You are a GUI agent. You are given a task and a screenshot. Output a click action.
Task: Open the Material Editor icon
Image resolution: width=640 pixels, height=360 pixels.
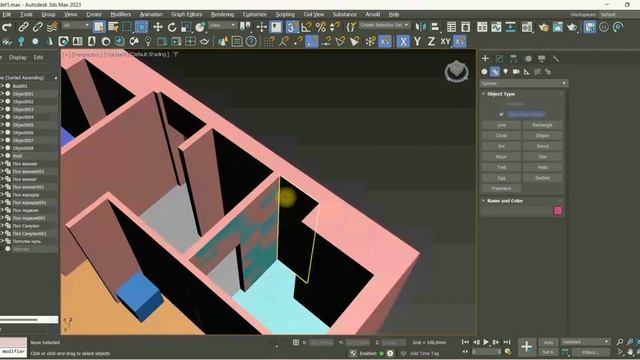(527, 27)
